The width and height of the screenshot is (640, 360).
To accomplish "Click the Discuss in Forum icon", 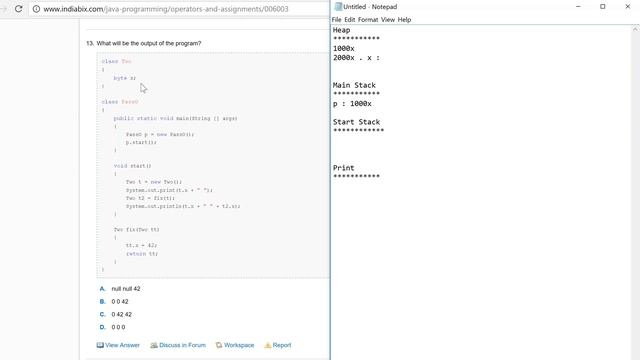I will pos(153,345).
